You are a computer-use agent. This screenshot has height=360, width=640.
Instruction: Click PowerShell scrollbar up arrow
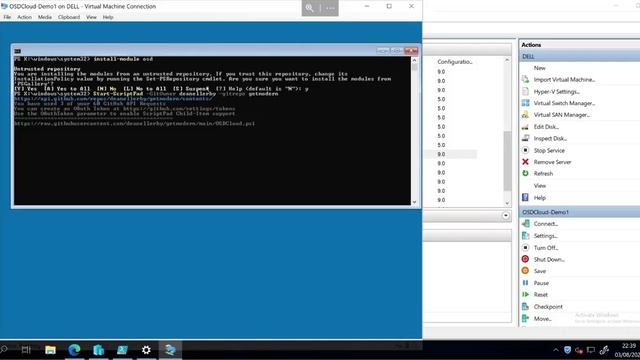(414, 60)
